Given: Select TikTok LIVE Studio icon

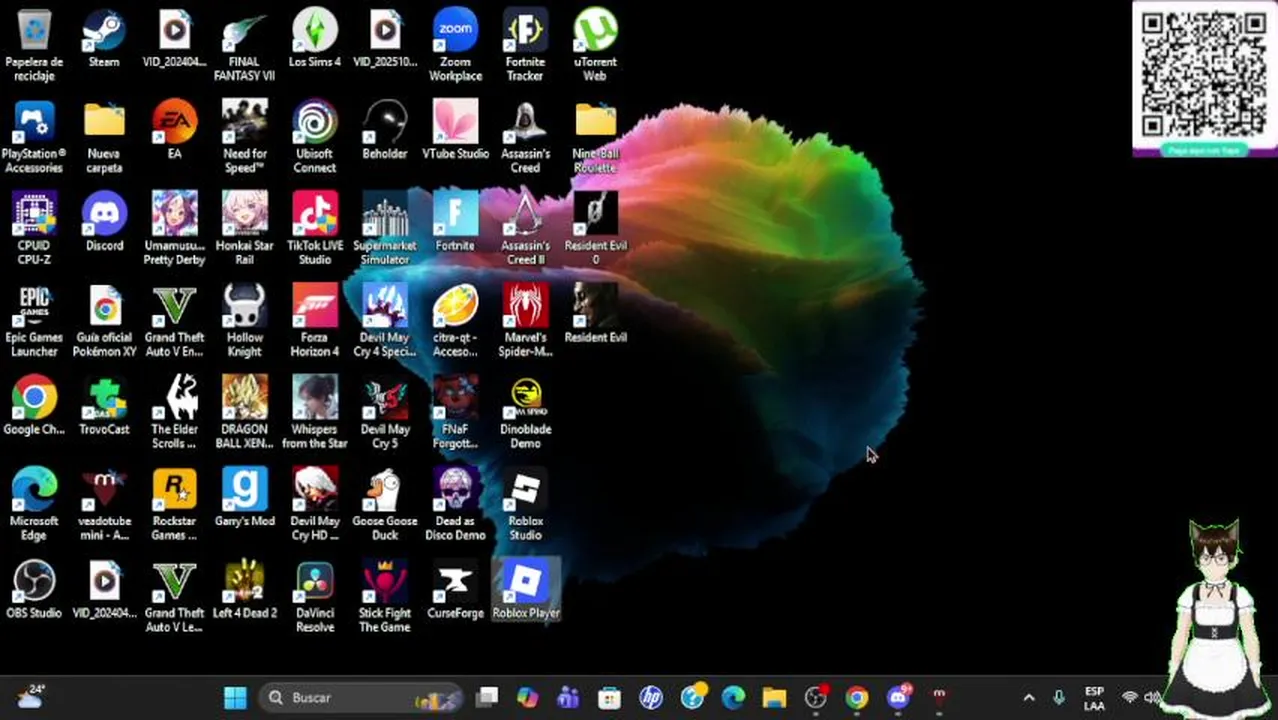Looking at the screenshot, I should (315, 230).
